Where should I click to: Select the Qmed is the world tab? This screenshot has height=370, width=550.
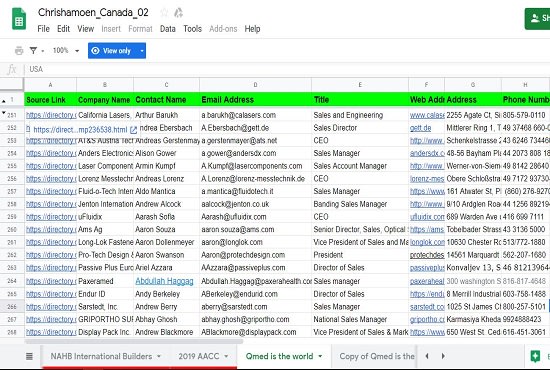279,356
